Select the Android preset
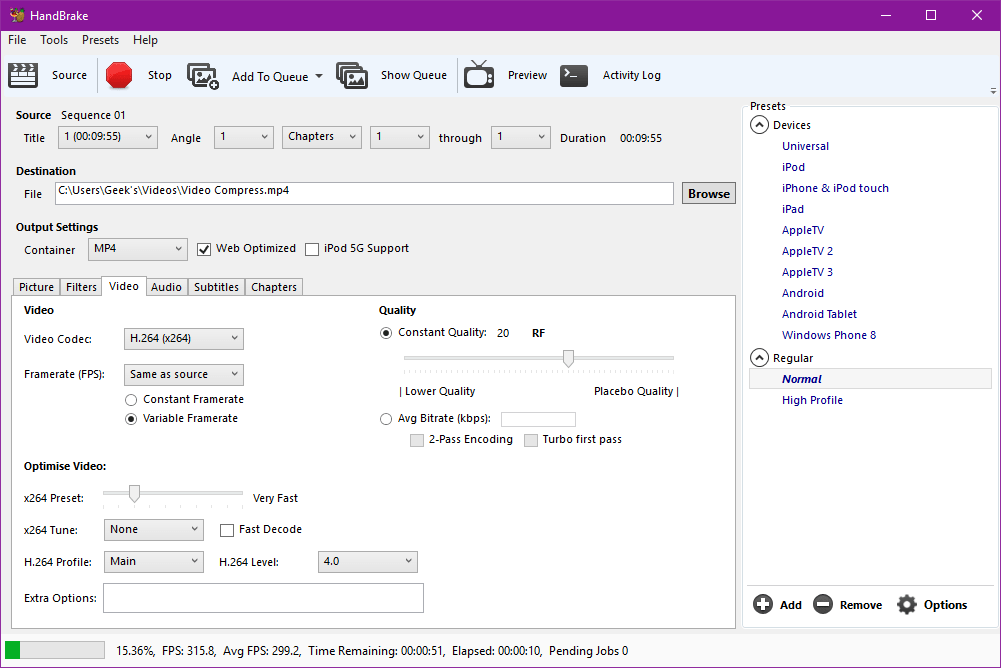Image resolution: width=1001 pixels, height=668 pixels. [x=802, y=292]
